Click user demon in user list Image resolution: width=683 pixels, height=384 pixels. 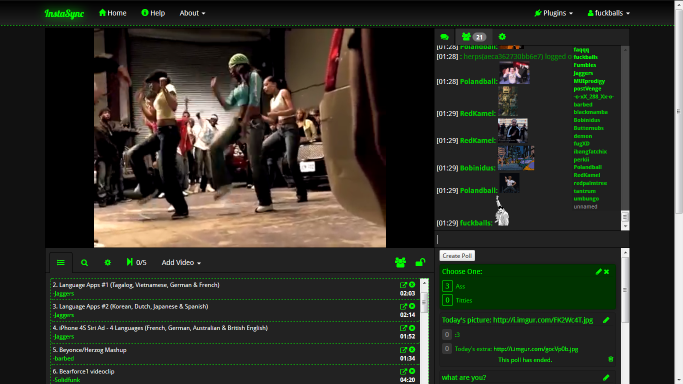(x=583, y=136)
